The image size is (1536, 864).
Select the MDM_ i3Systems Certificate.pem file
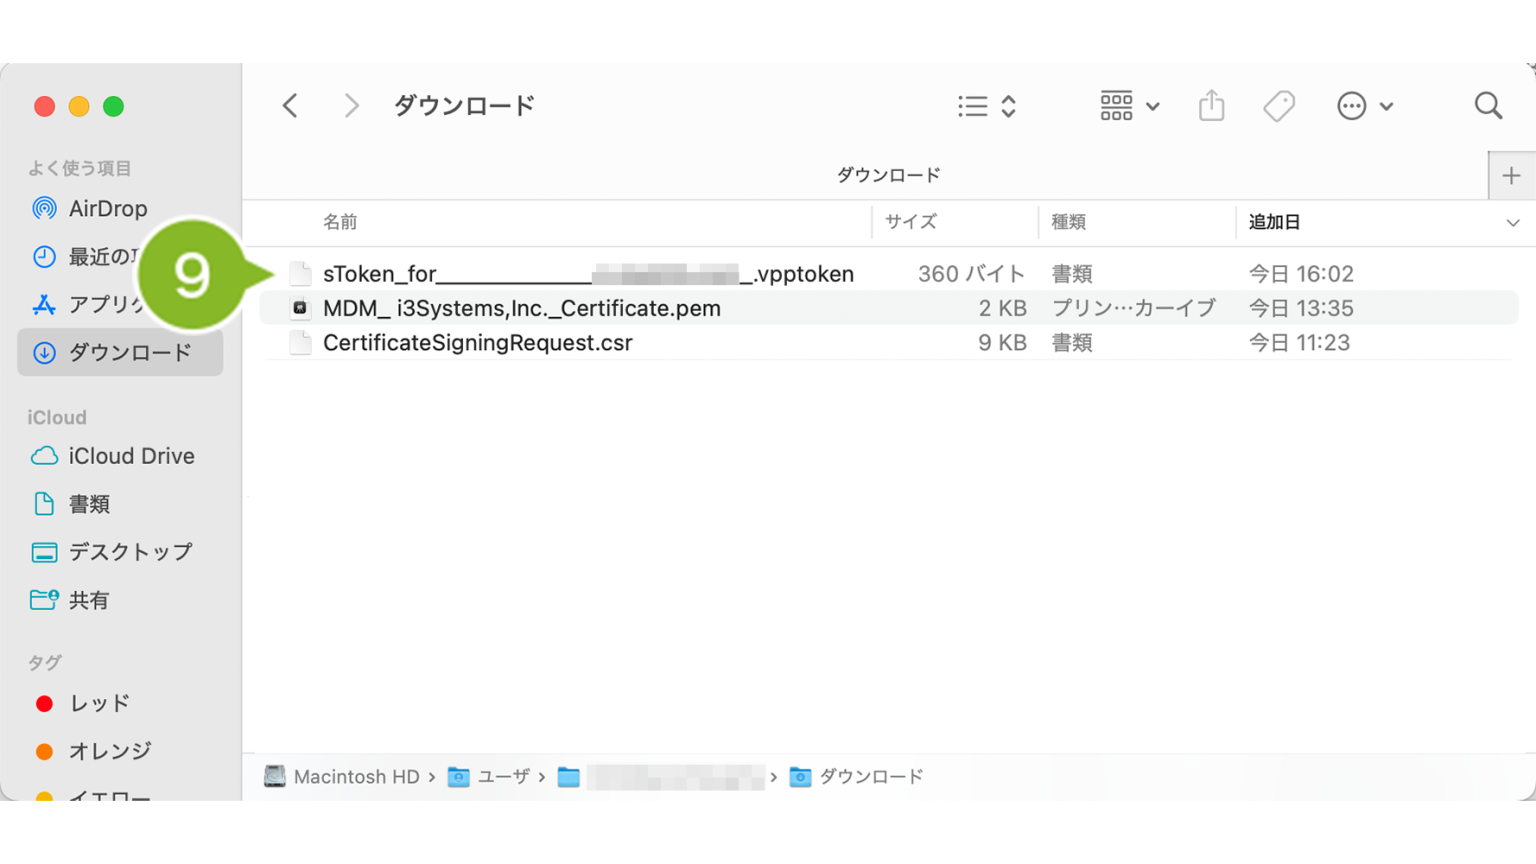click(521, 308)
